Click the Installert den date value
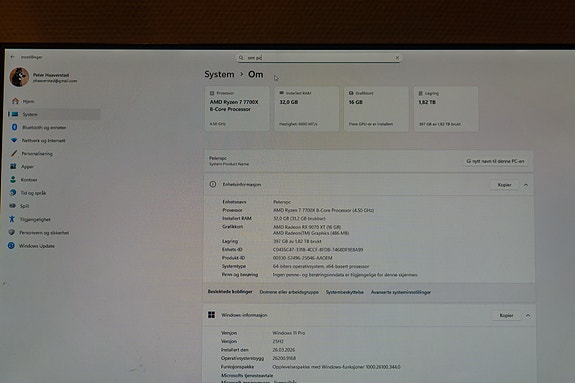Screen dimensions: 575x383 283,350
